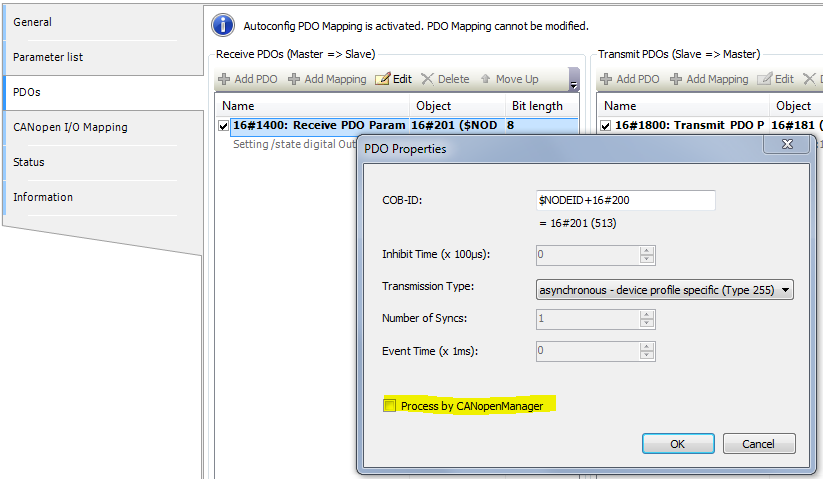Increase Number of Syncs with up arrow
The width and height of the screenshot is (823, 479).
coord(647,315)
